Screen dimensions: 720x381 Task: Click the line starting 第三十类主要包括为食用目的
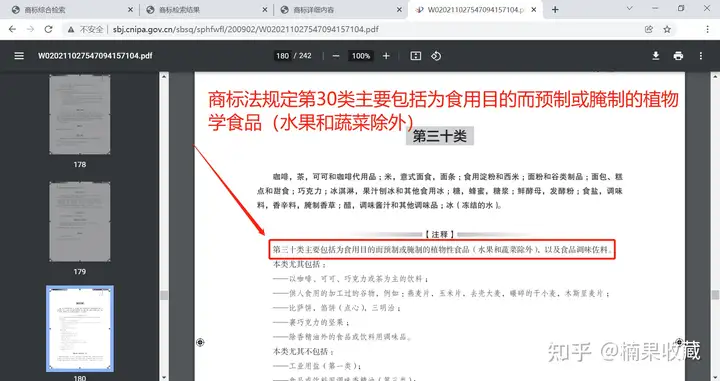click(442, 250)
